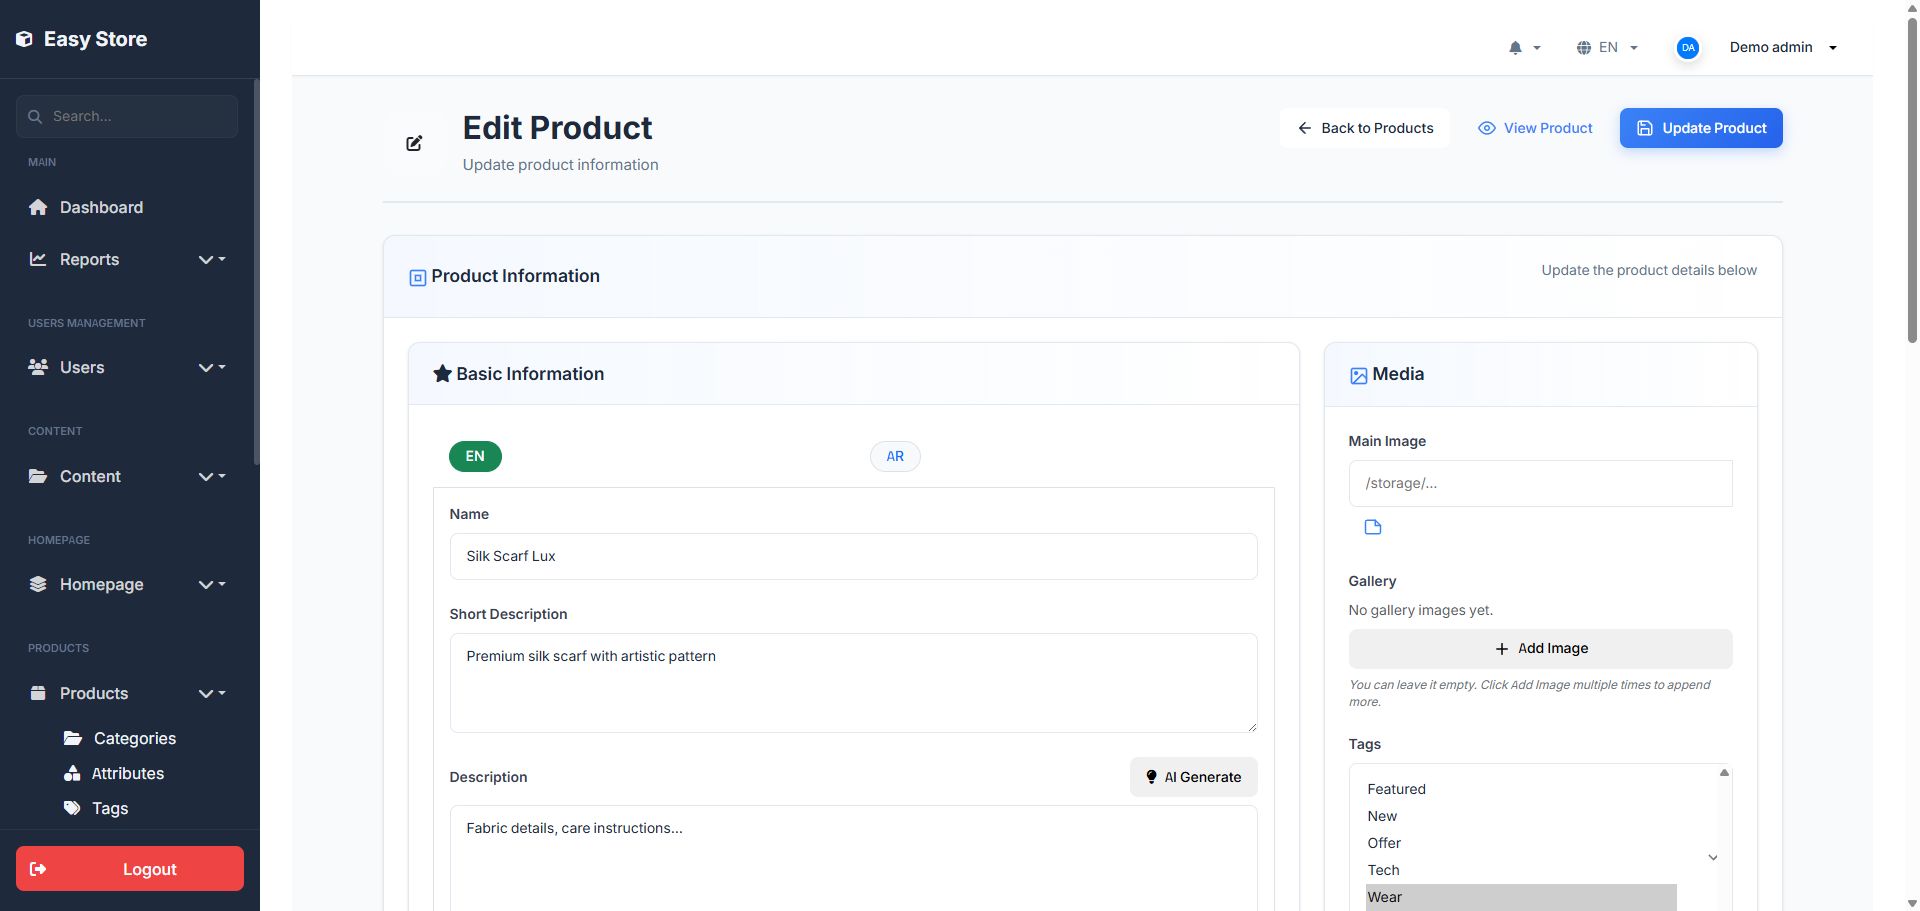The image size is (1920, 911).
Task: Click the Categories folder icon
Action: (72, 738)
